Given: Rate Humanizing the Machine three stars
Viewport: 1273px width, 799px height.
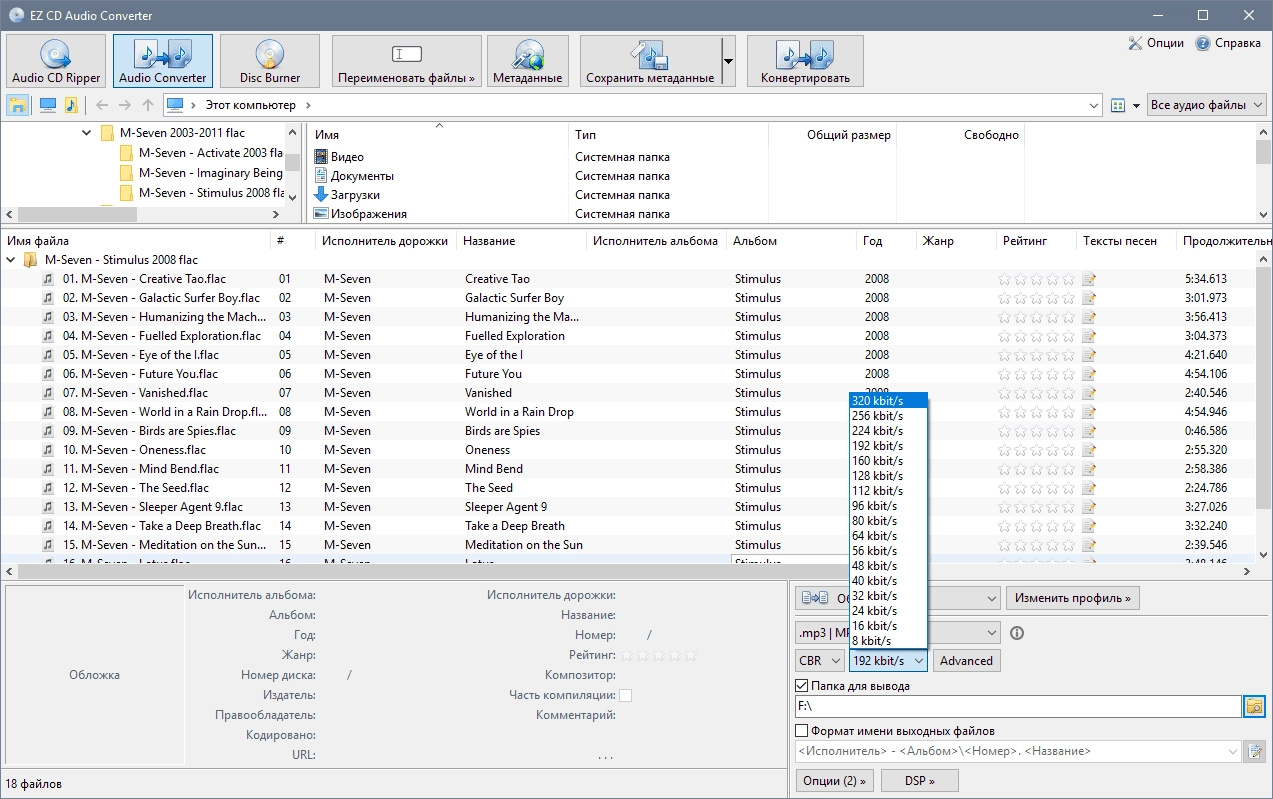Looking at the screenshot, I should 1037,317.
